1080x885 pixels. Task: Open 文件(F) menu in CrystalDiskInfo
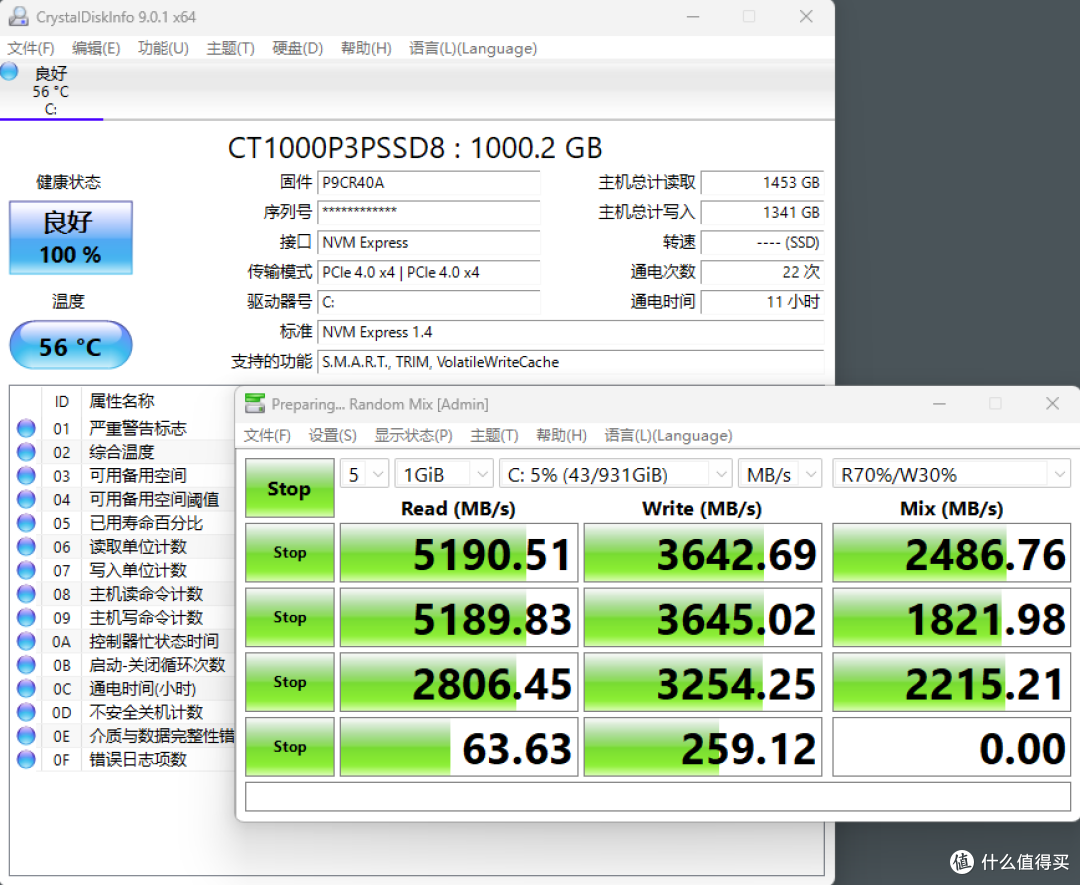pyautogui.click(x=31, y=48)
